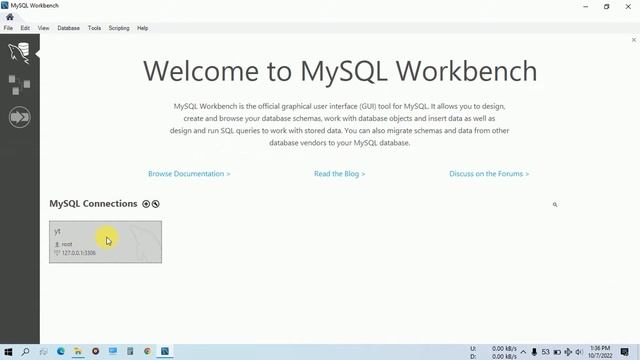Open the Models view in sidebar
The height and width of the screenshot is (360, 640).
[x=19, y=85]
